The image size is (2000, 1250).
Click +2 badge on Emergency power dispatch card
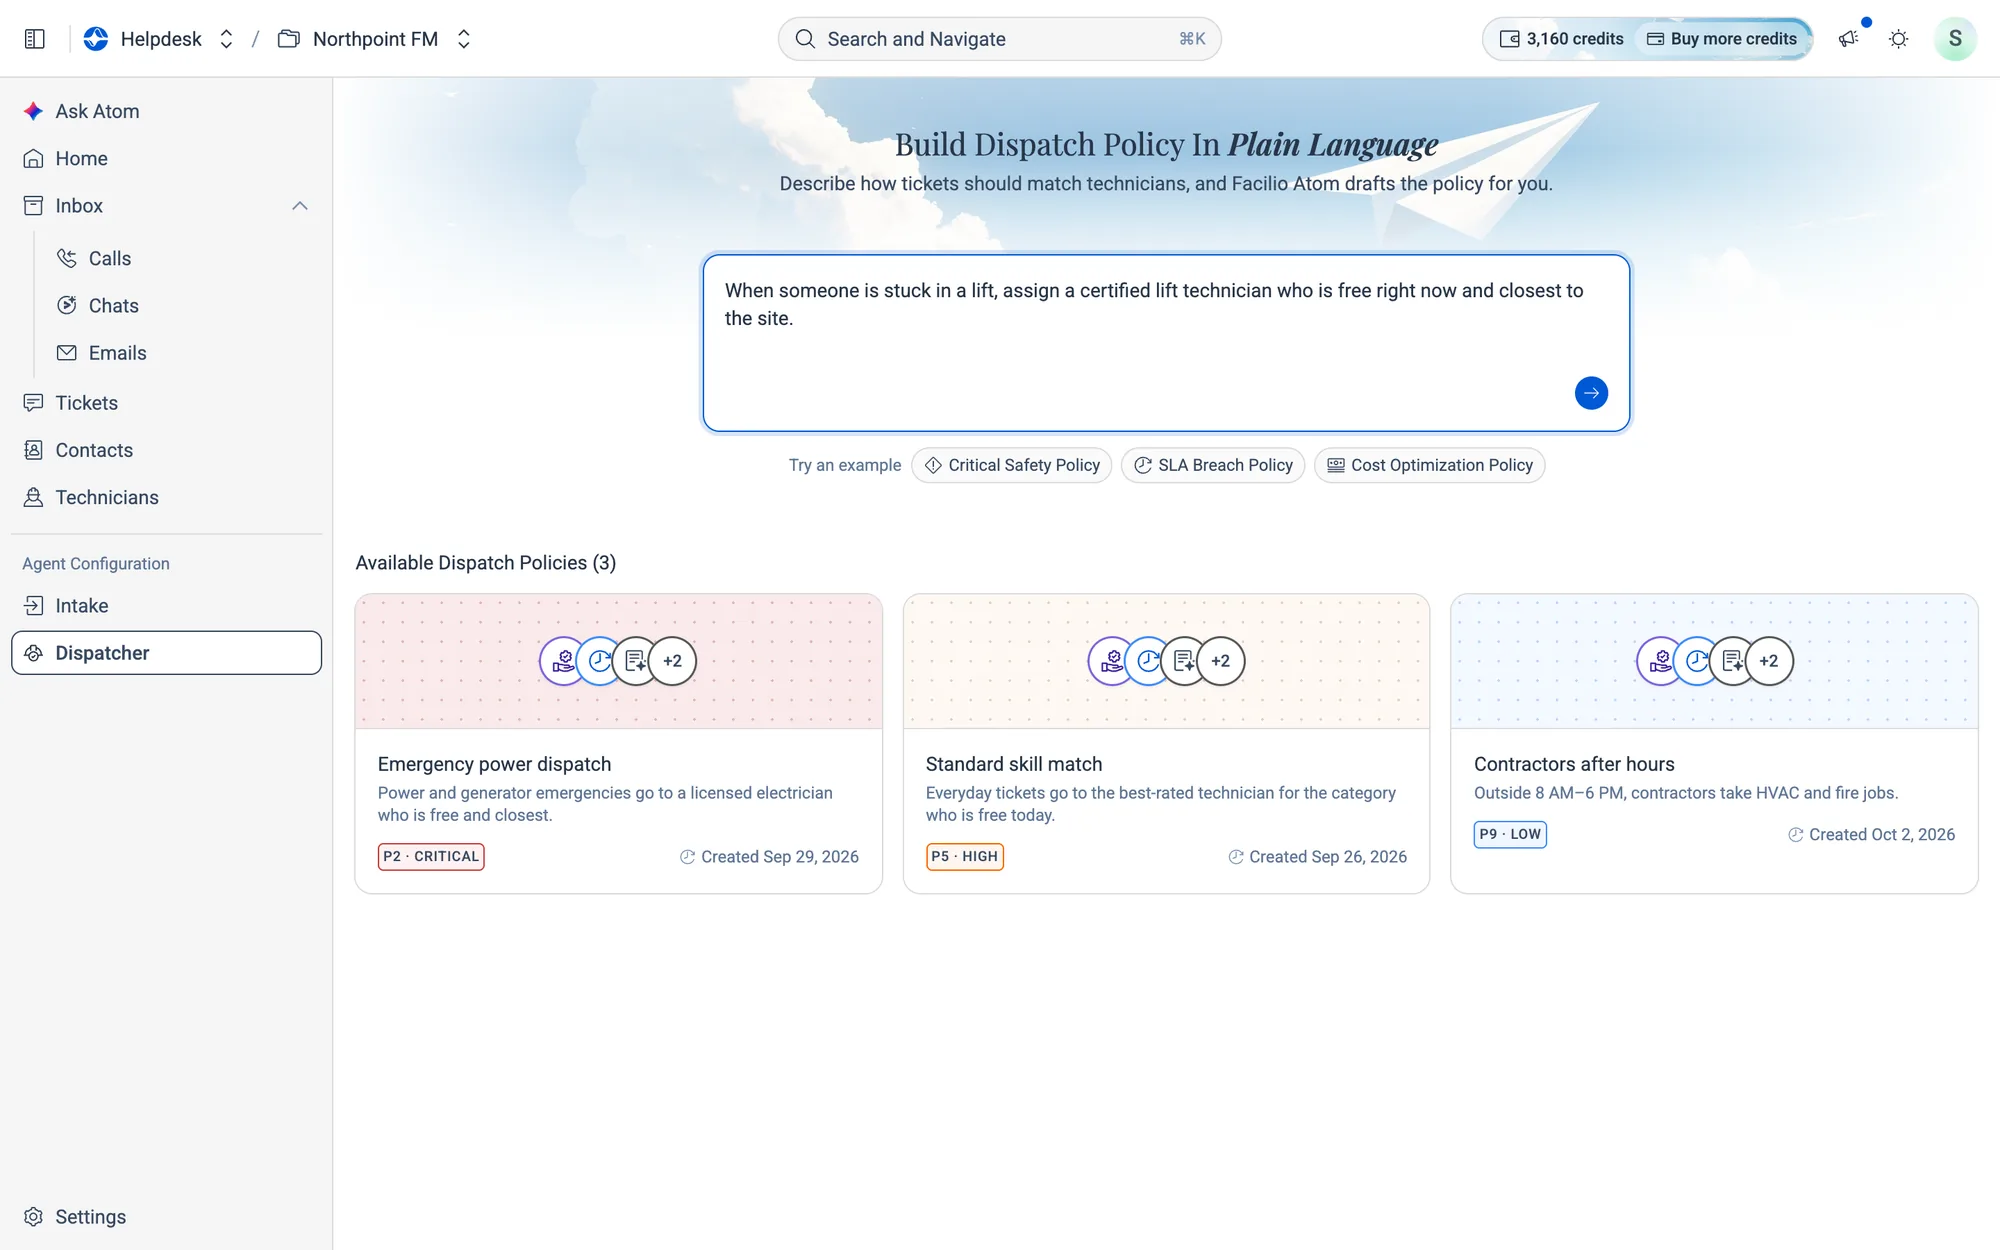[672, 661]
